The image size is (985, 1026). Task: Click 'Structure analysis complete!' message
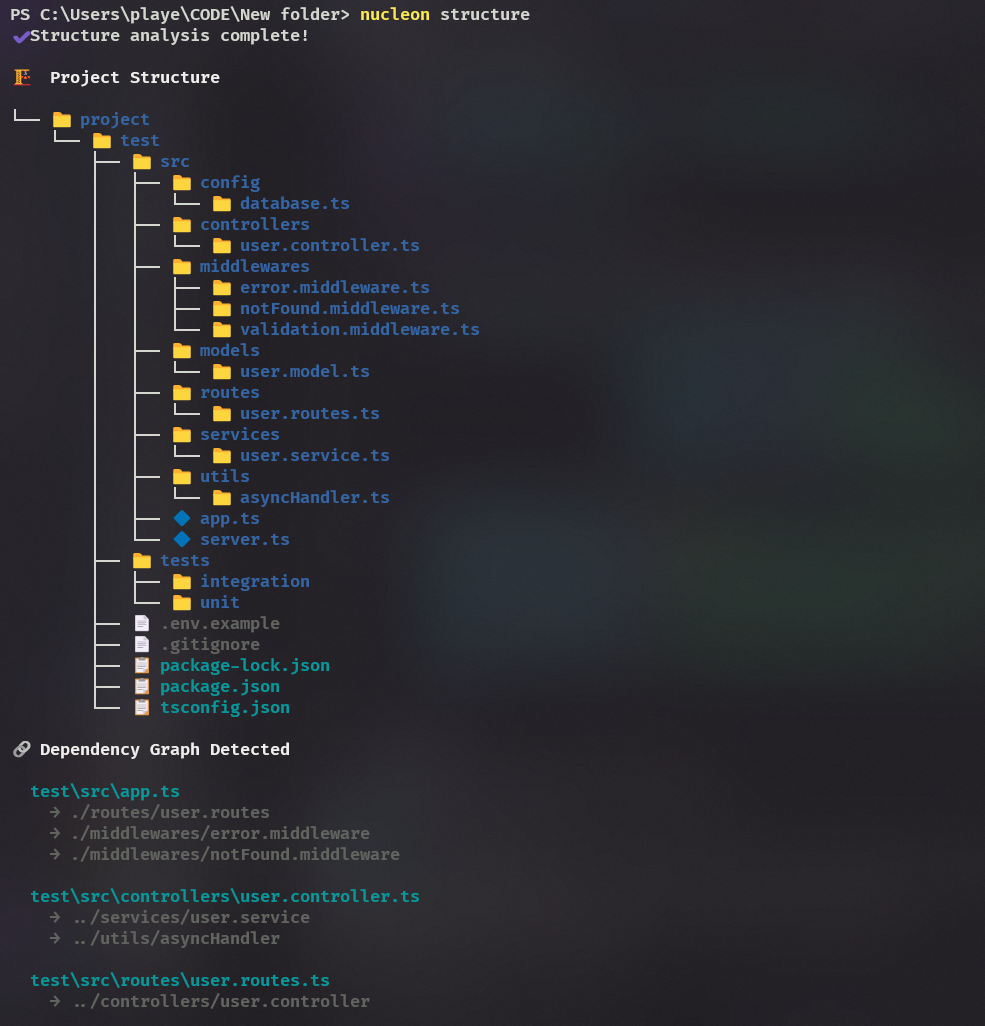pyautogui.click(x=170, y=35)
